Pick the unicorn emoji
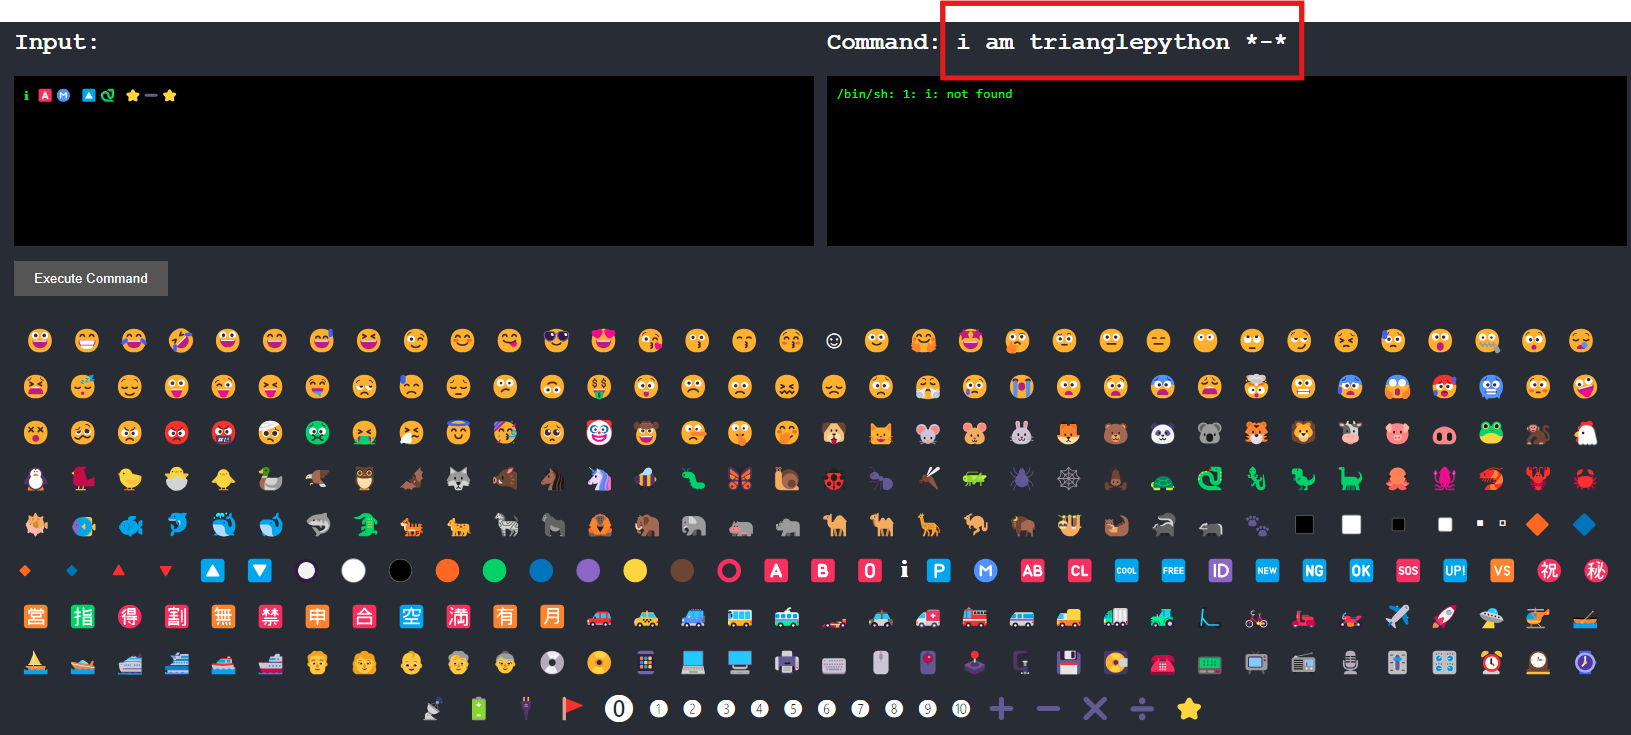 pos(599,479)
